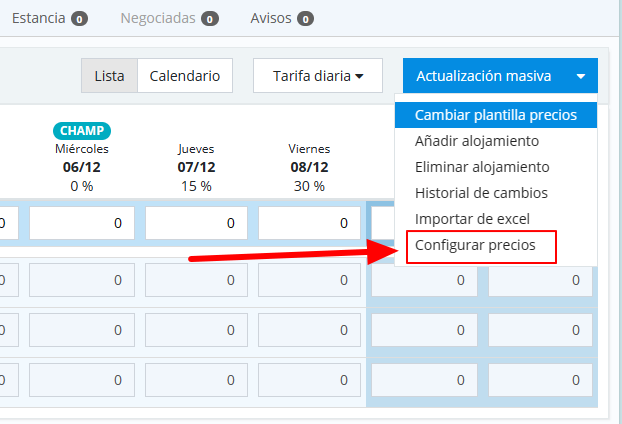Click the CHAMP badge above Miércoles
The height and width of the screenshot is (424, 622).
tap(82, 131)
